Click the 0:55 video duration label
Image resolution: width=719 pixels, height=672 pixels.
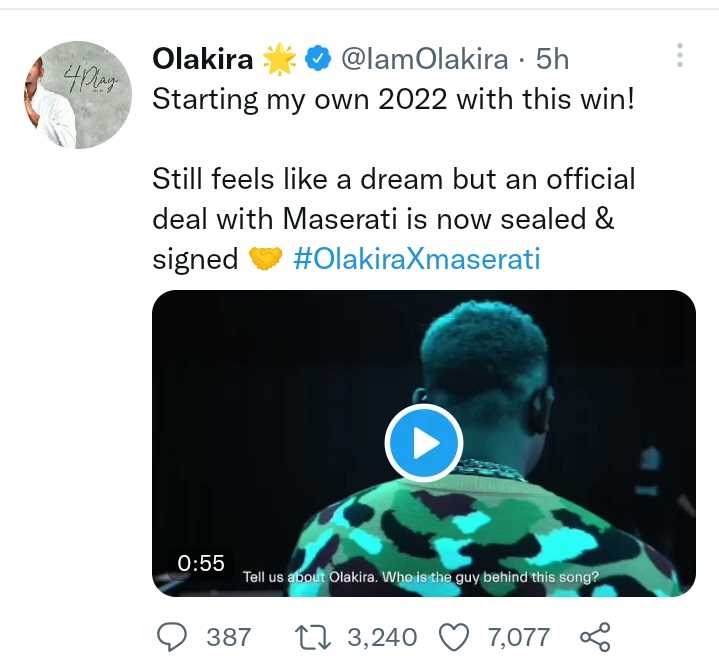(201, 563)
